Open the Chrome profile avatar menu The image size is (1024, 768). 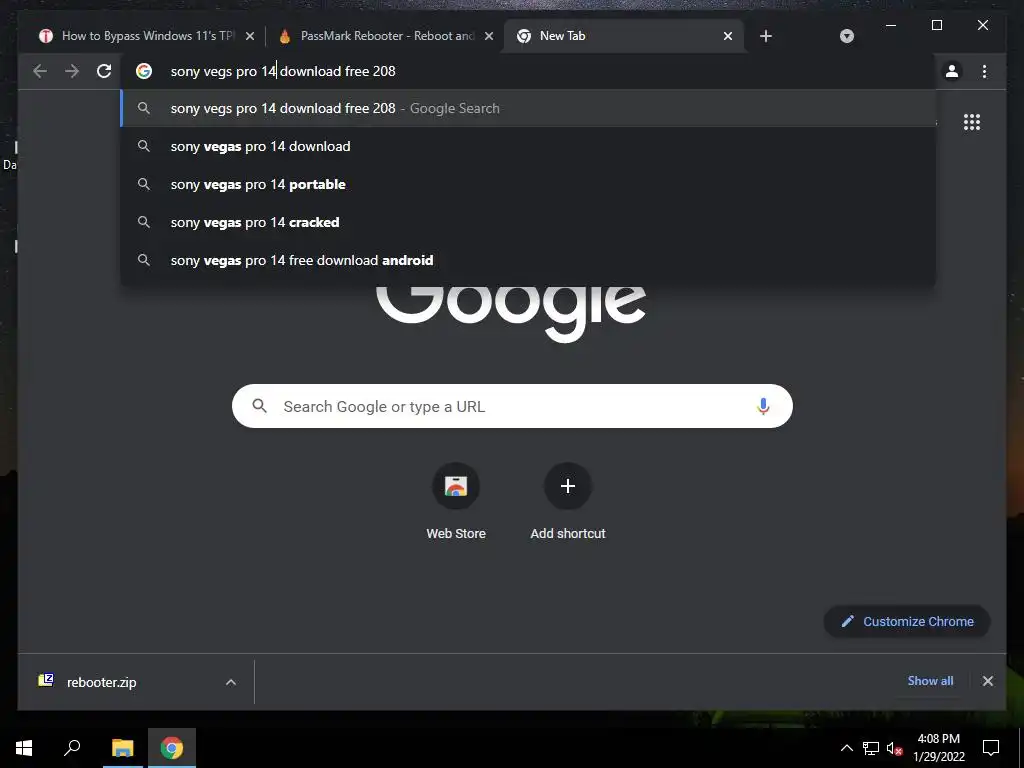pyautogui.click(x=952, y=71)
